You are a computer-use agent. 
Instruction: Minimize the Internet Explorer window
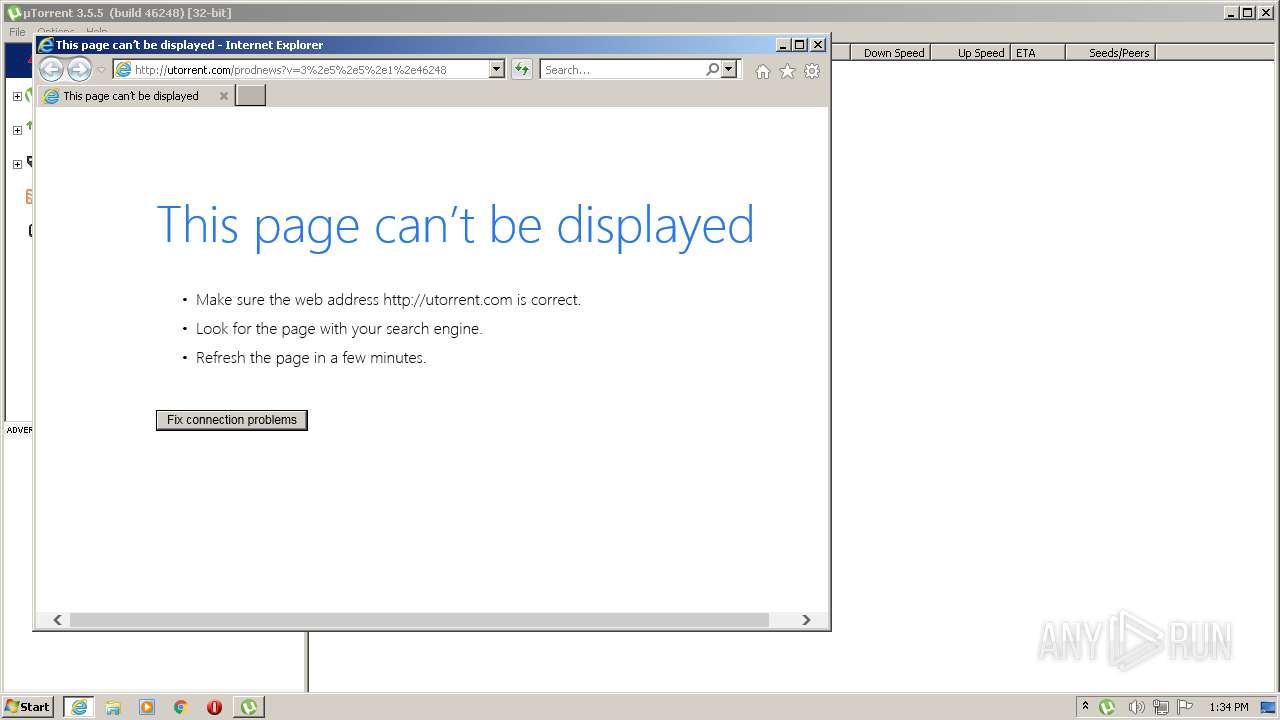[783, 45]
